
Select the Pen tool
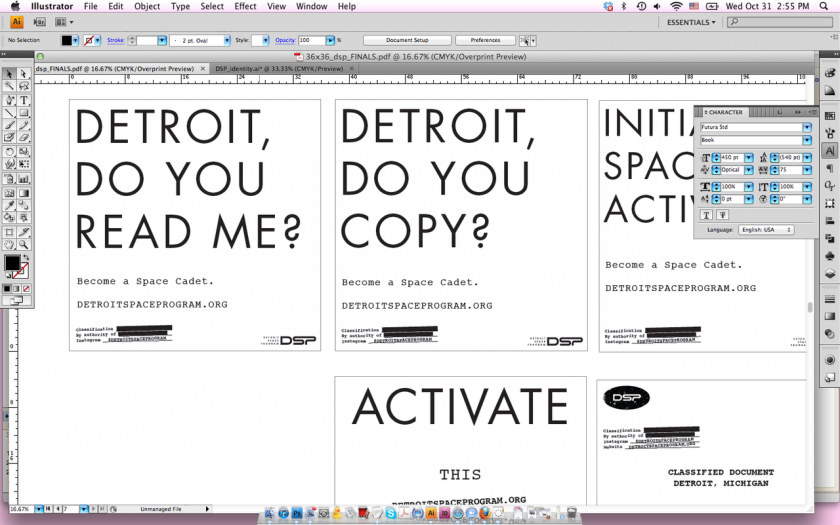click(x=9, y=100)
